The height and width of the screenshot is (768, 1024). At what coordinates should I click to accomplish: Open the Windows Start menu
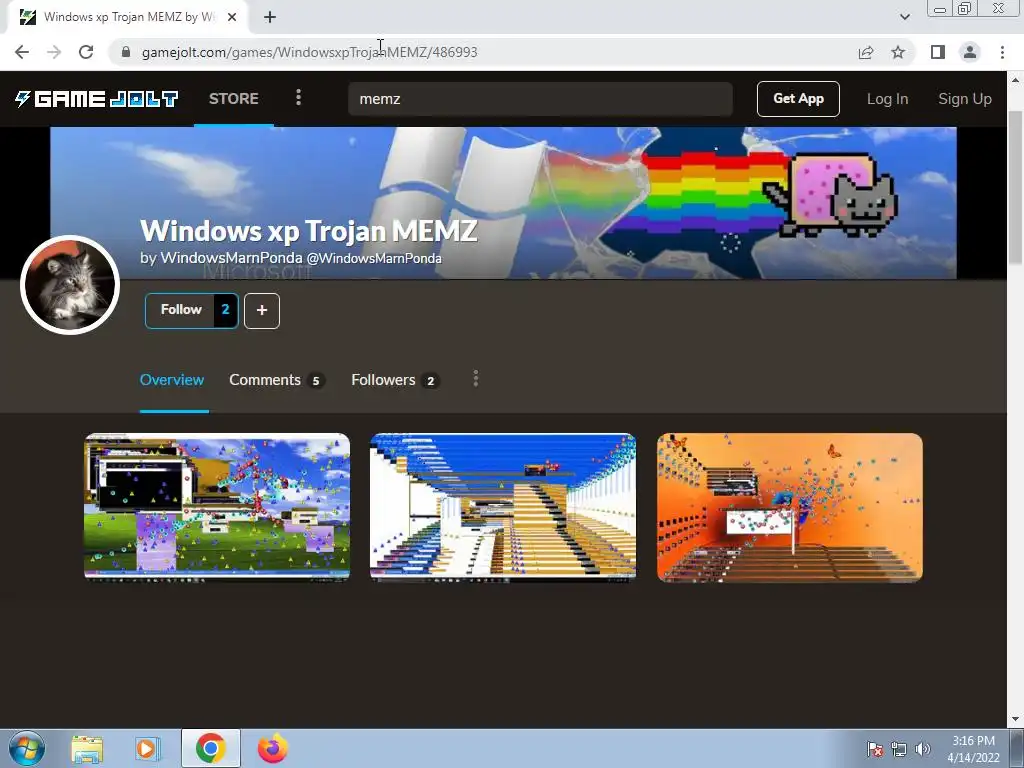tap(27, 748)
